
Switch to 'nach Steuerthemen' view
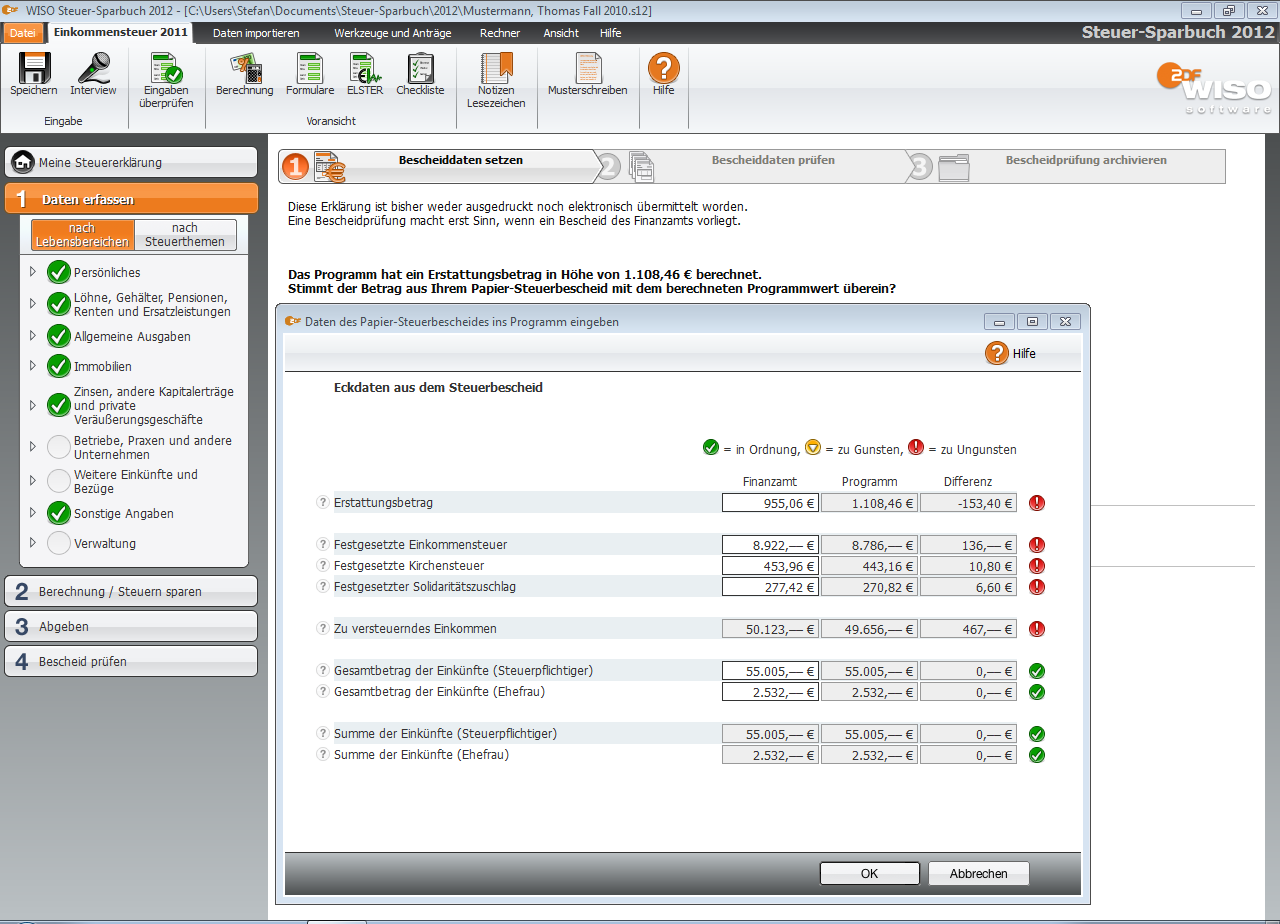pyautogui.click(x=185, y=235)
